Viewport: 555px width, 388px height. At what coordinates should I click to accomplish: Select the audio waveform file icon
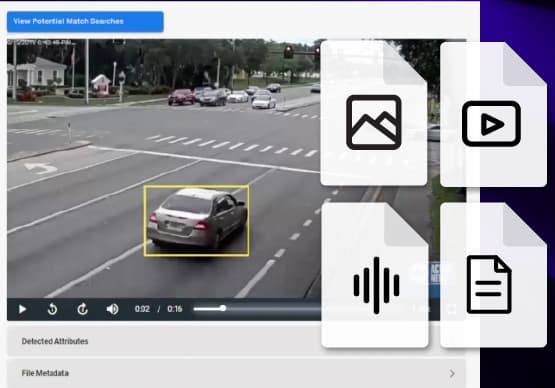point(376,285)
